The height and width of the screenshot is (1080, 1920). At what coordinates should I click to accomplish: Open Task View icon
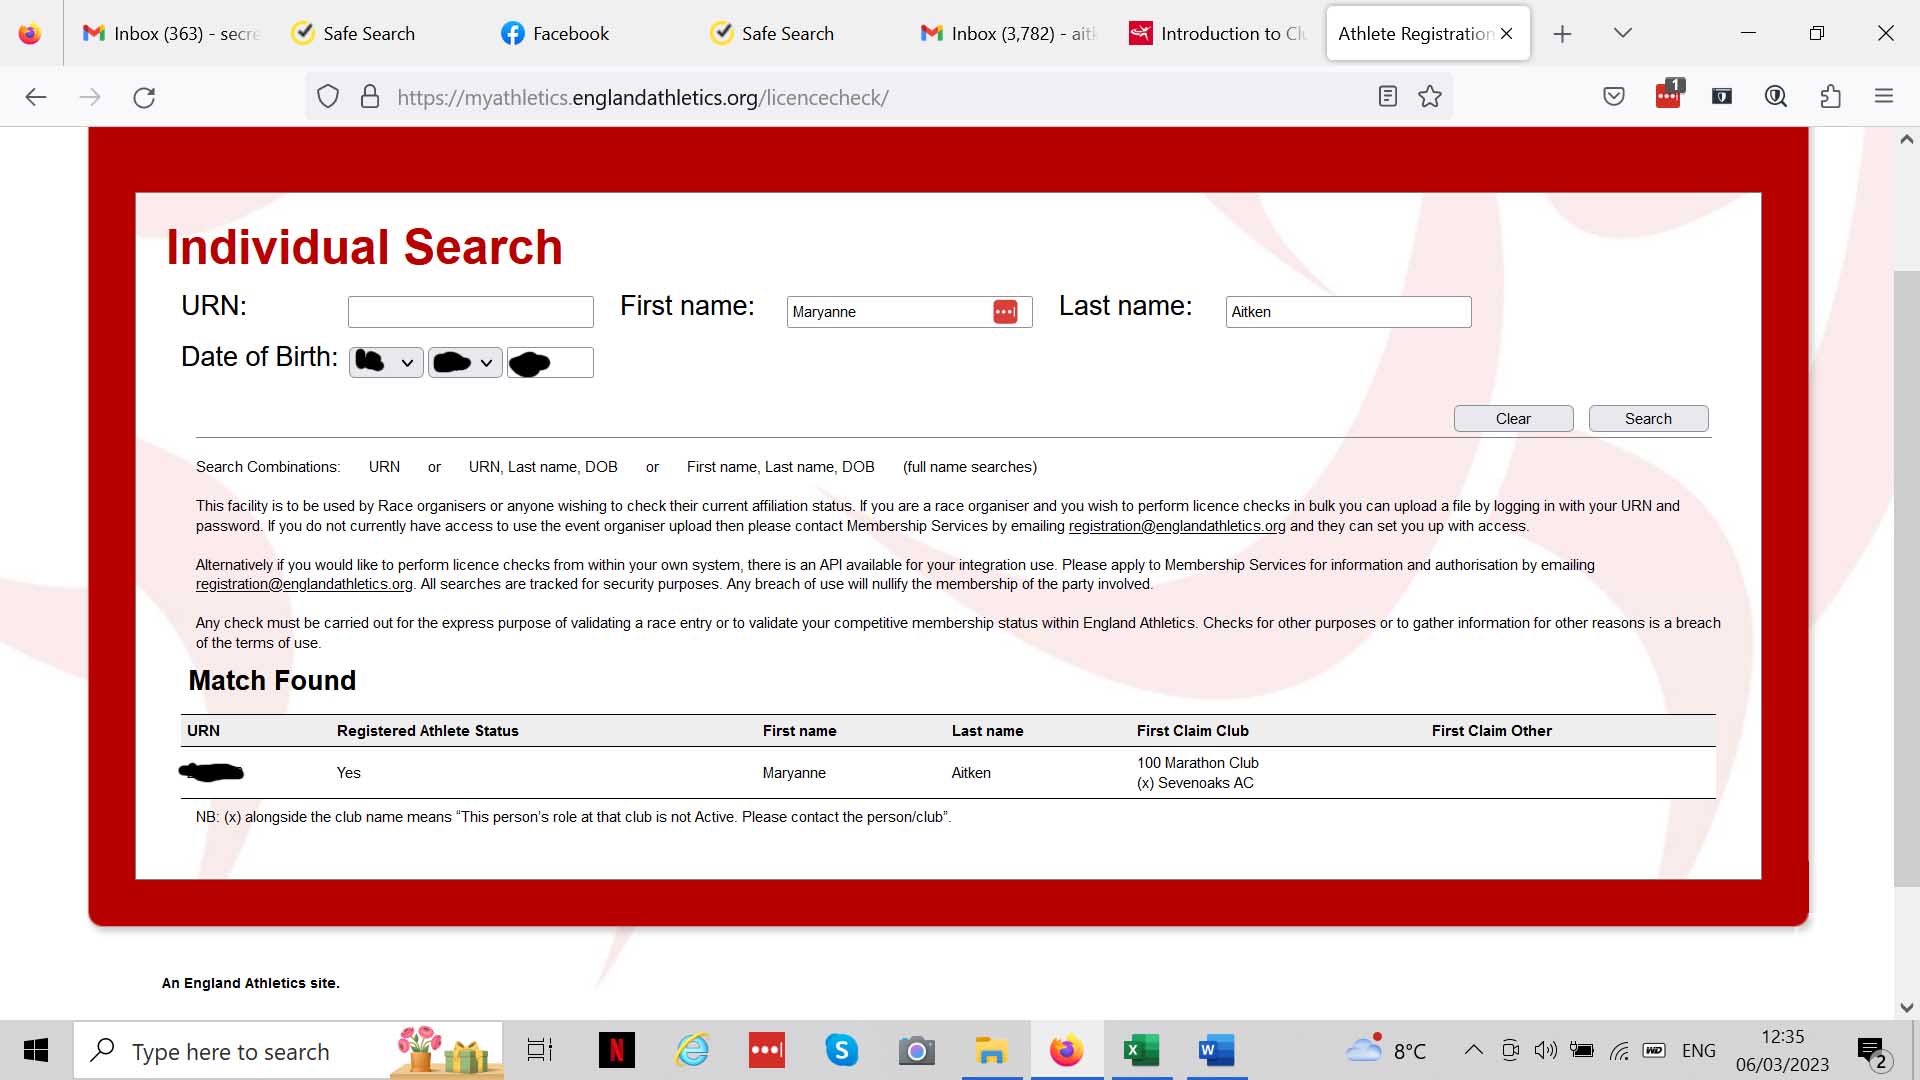(540, 1051)
